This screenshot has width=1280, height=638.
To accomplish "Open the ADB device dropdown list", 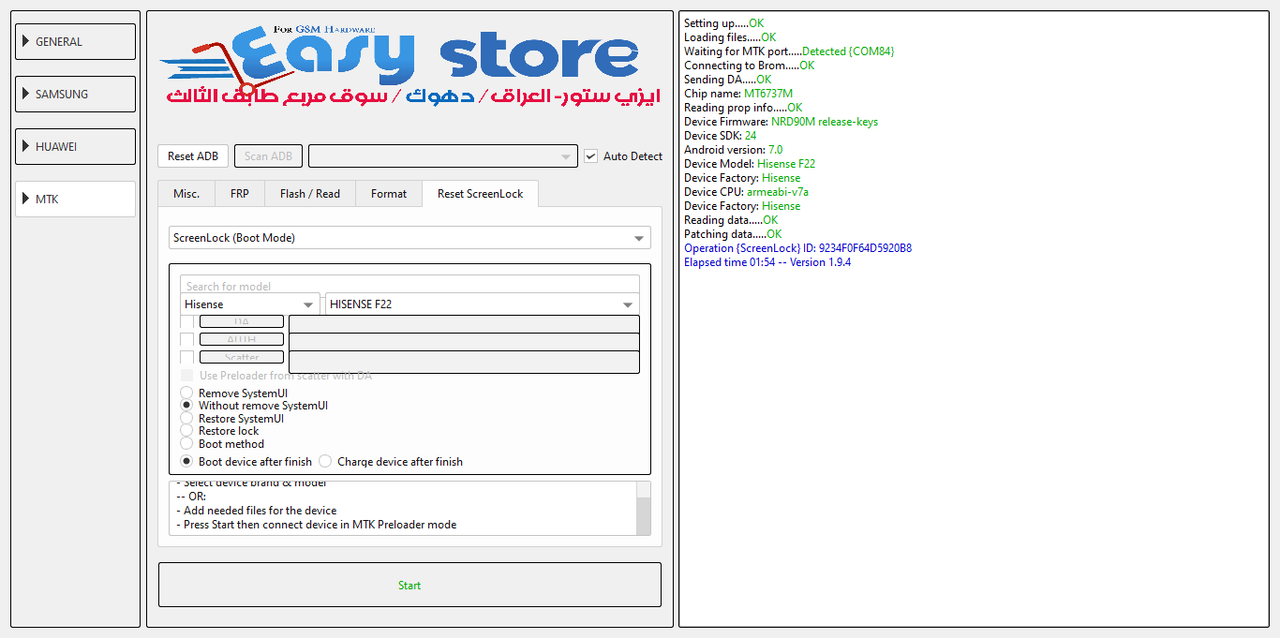I will pyautogui.click(x=443, y=156).
